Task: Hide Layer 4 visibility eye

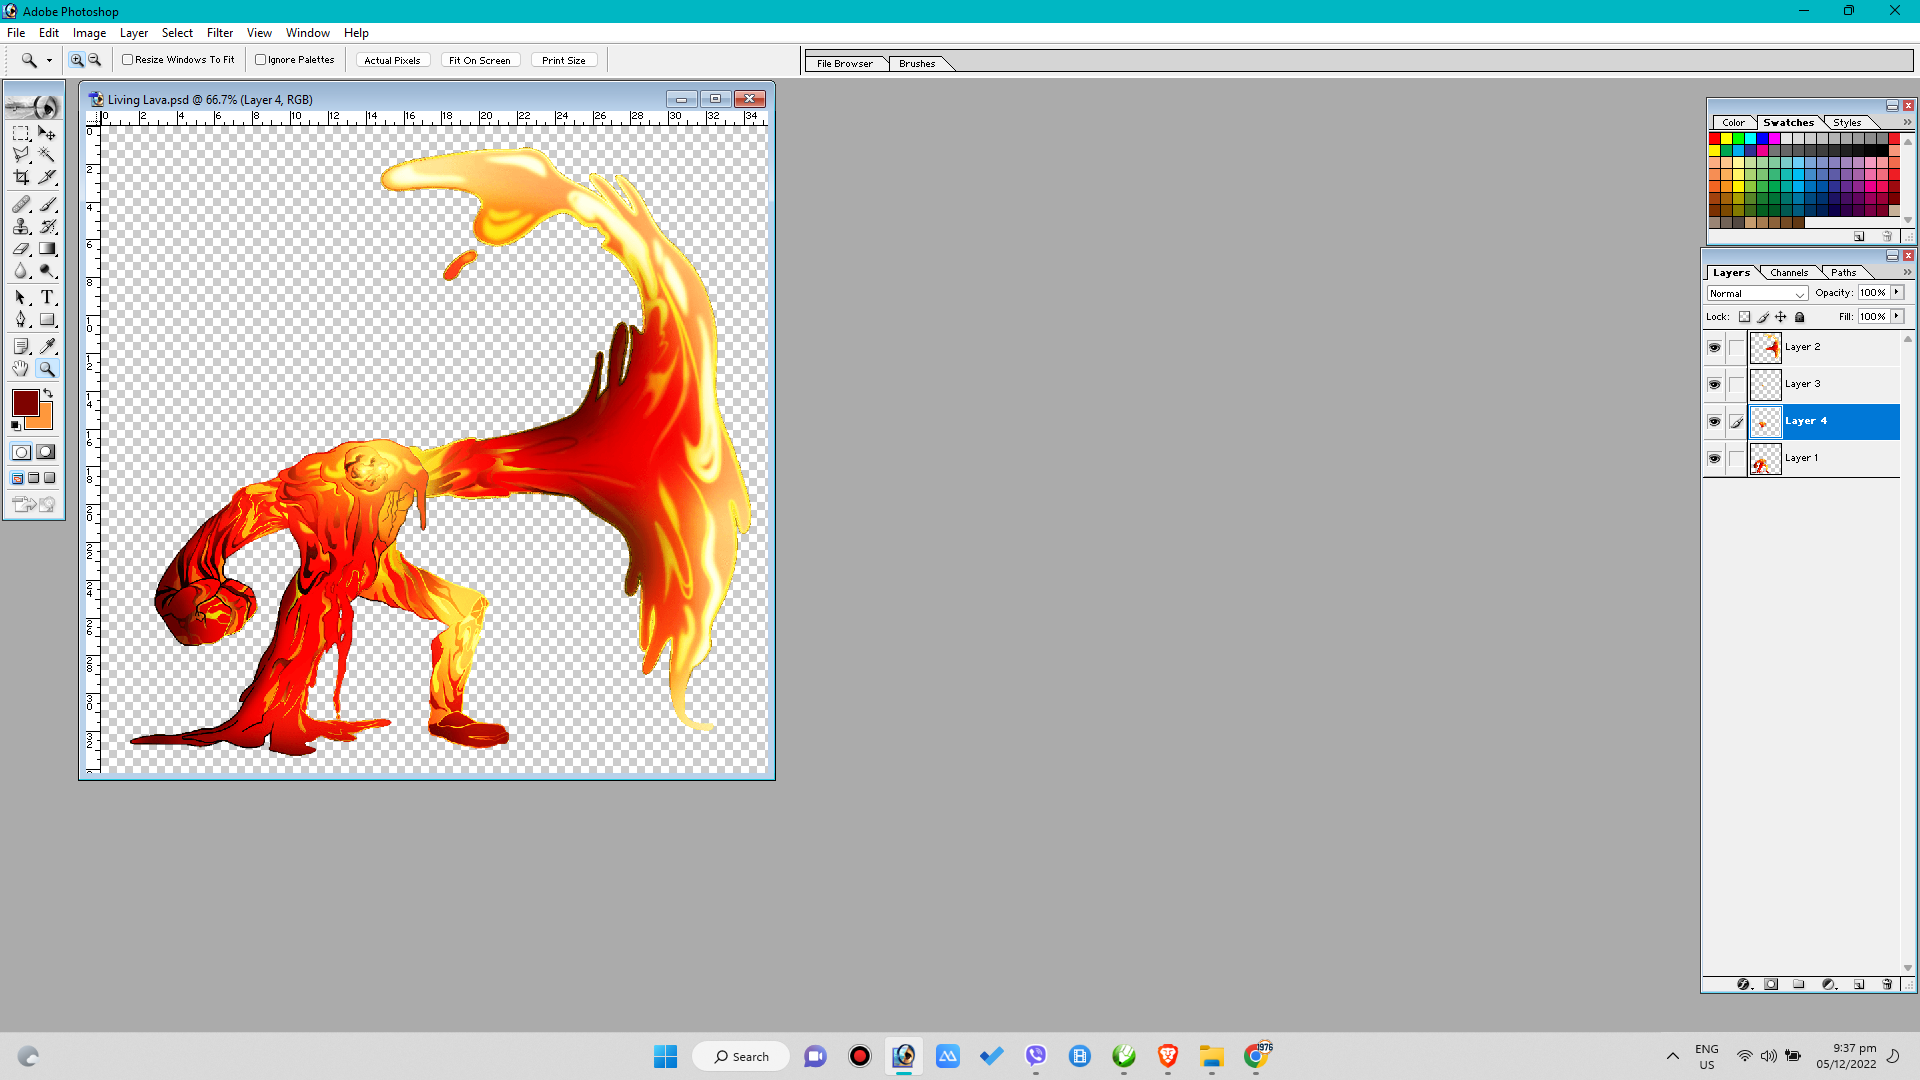Action: pyautogui.click(x=1714, y=422)
